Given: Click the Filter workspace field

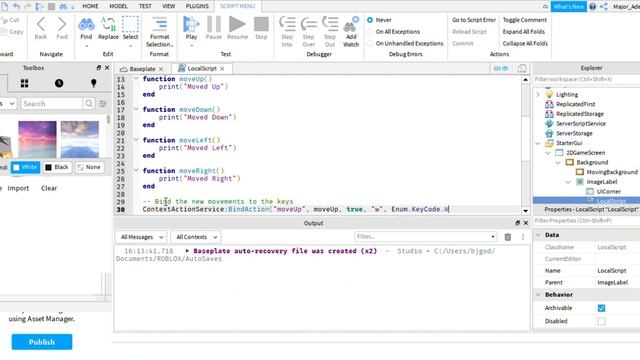Looking at the screenshot, I should pos(587,79).
